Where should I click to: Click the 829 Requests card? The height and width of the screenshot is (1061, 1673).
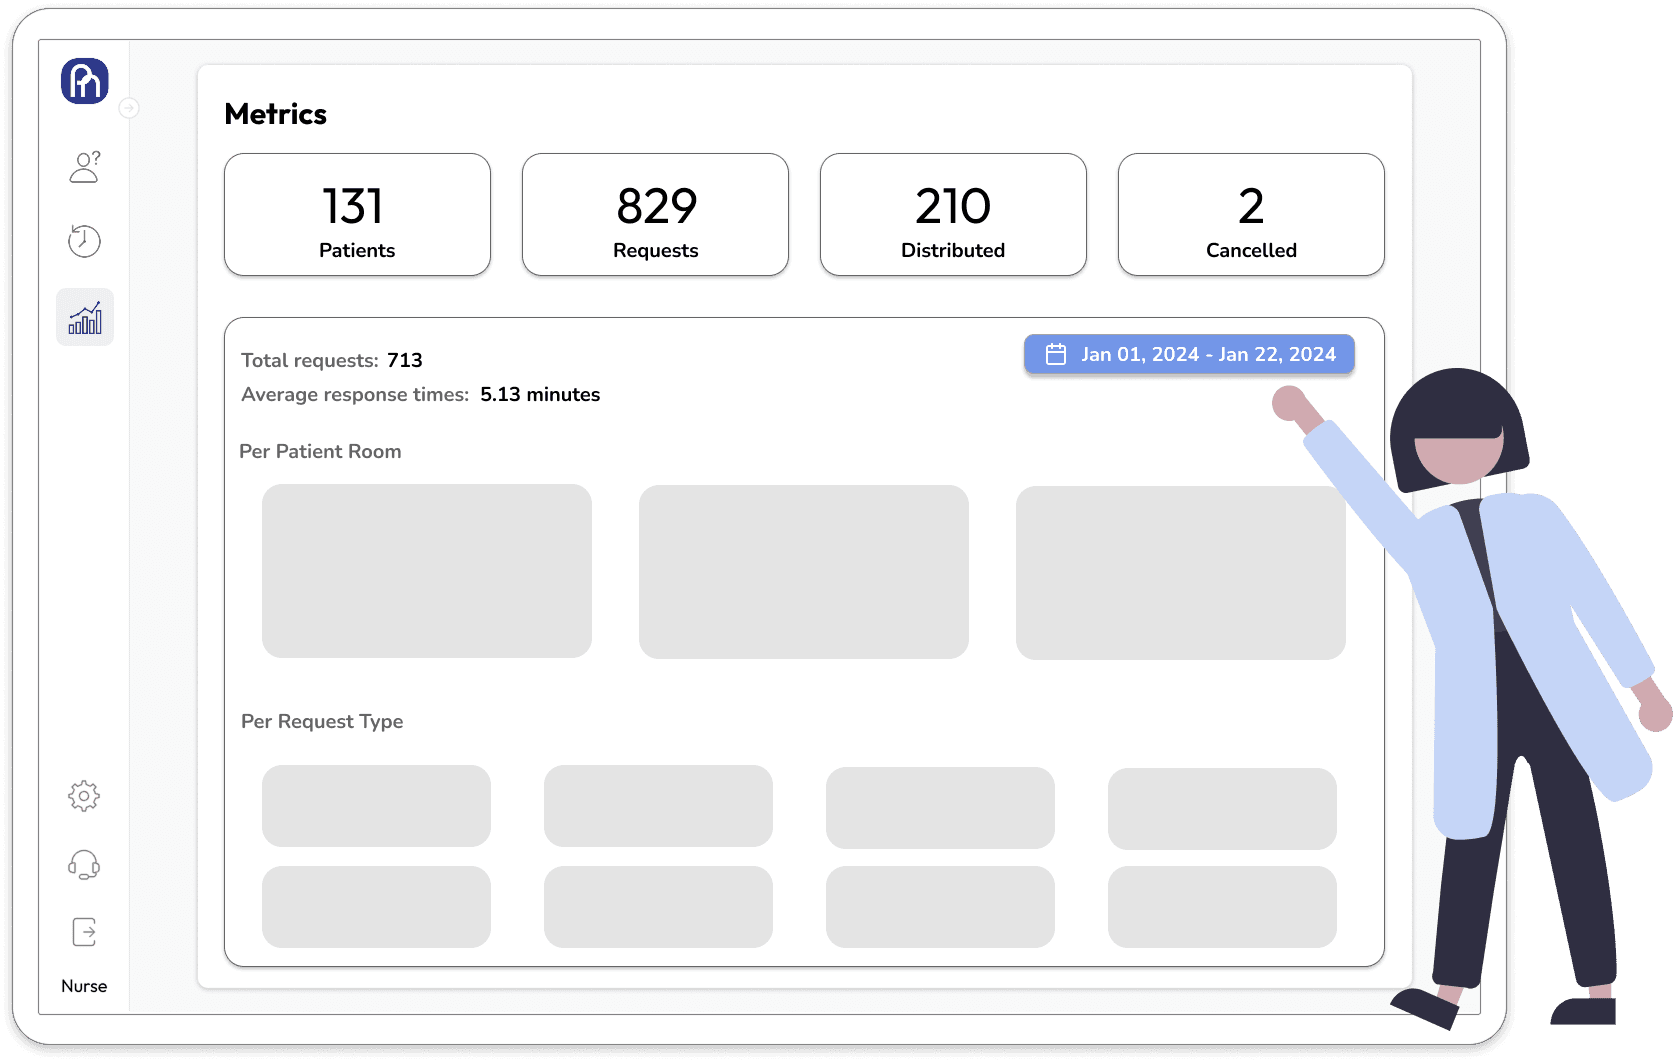pos(655,215)
